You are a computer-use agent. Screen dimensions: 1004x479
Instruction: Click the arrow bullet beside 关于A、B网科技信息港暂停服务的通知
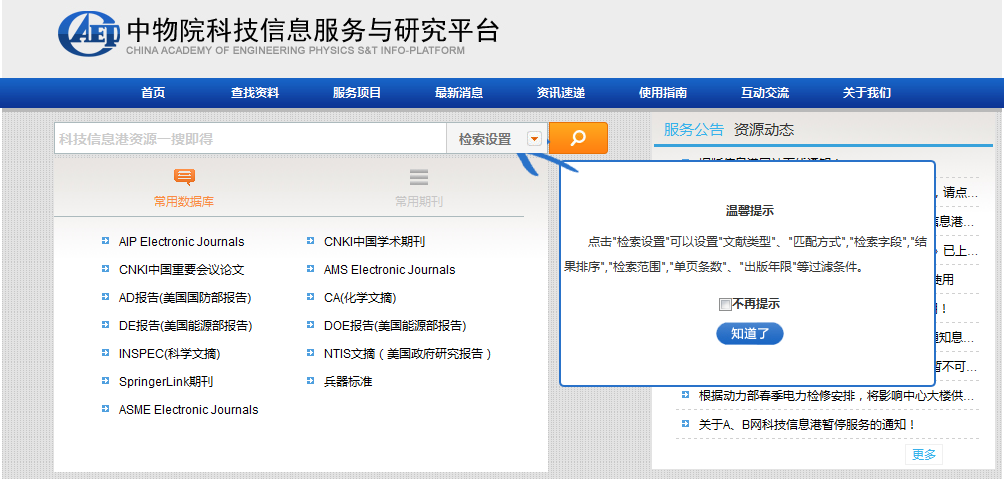[x=685, y=423]
